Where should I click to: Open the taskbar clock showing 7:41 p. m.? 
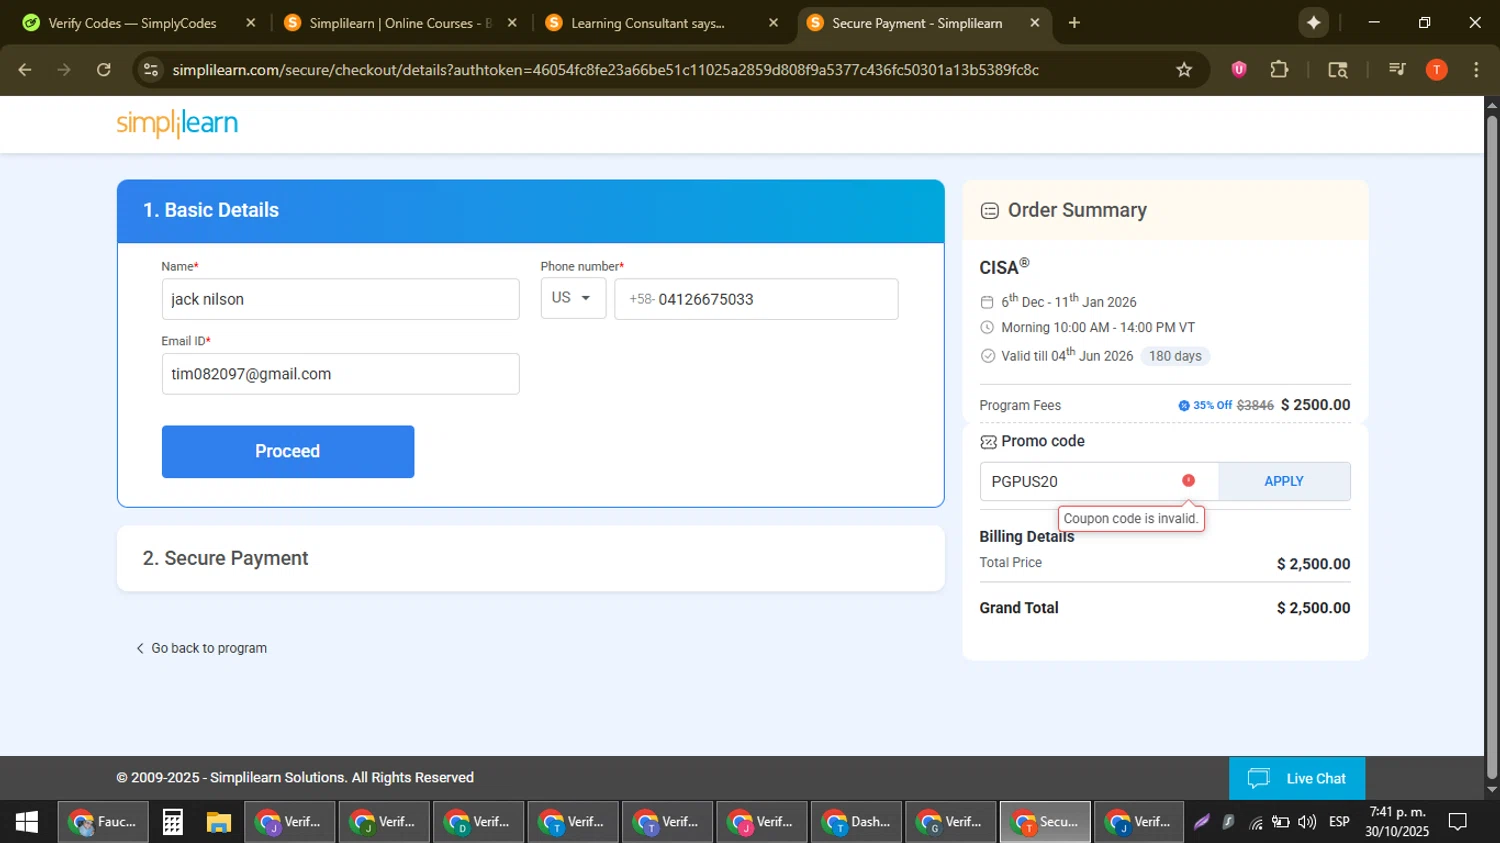[x=1397, y=822]
